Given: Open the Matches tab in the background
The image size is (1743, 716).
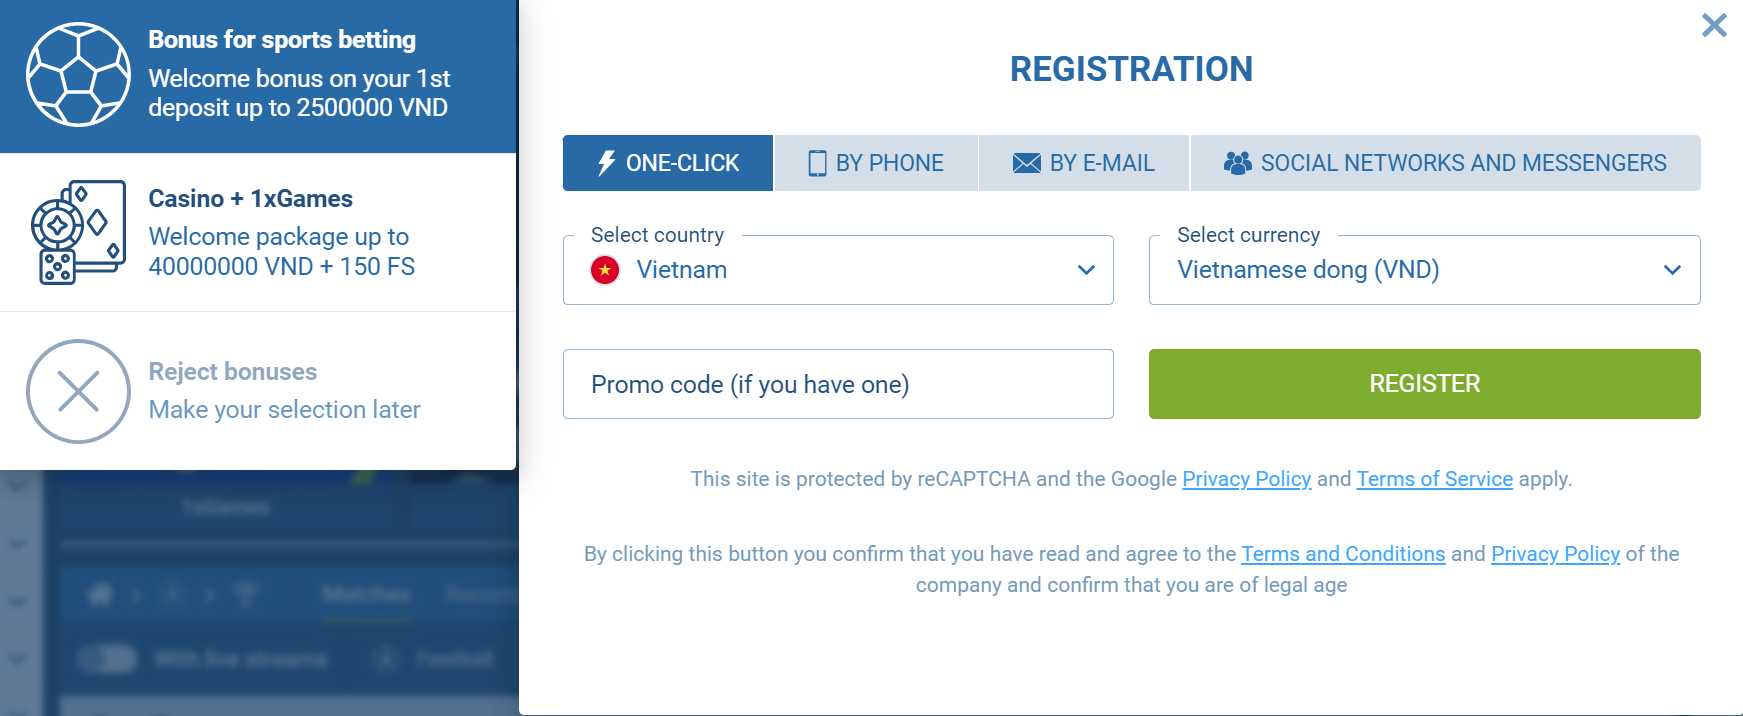Looking at the screenshot, I should tap(366, 595).
